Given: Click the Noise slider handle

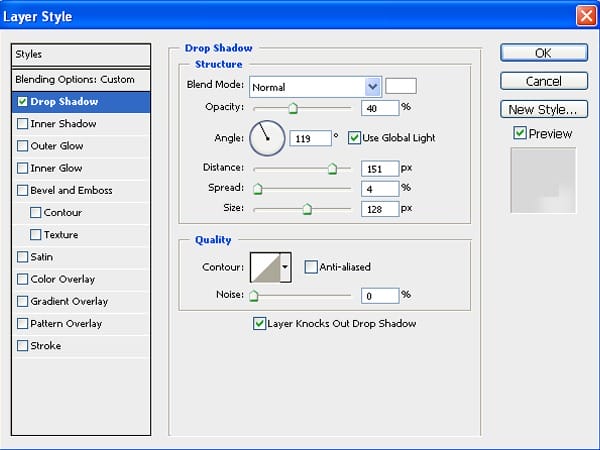Looking at the screenshot, I should [254, 295].
